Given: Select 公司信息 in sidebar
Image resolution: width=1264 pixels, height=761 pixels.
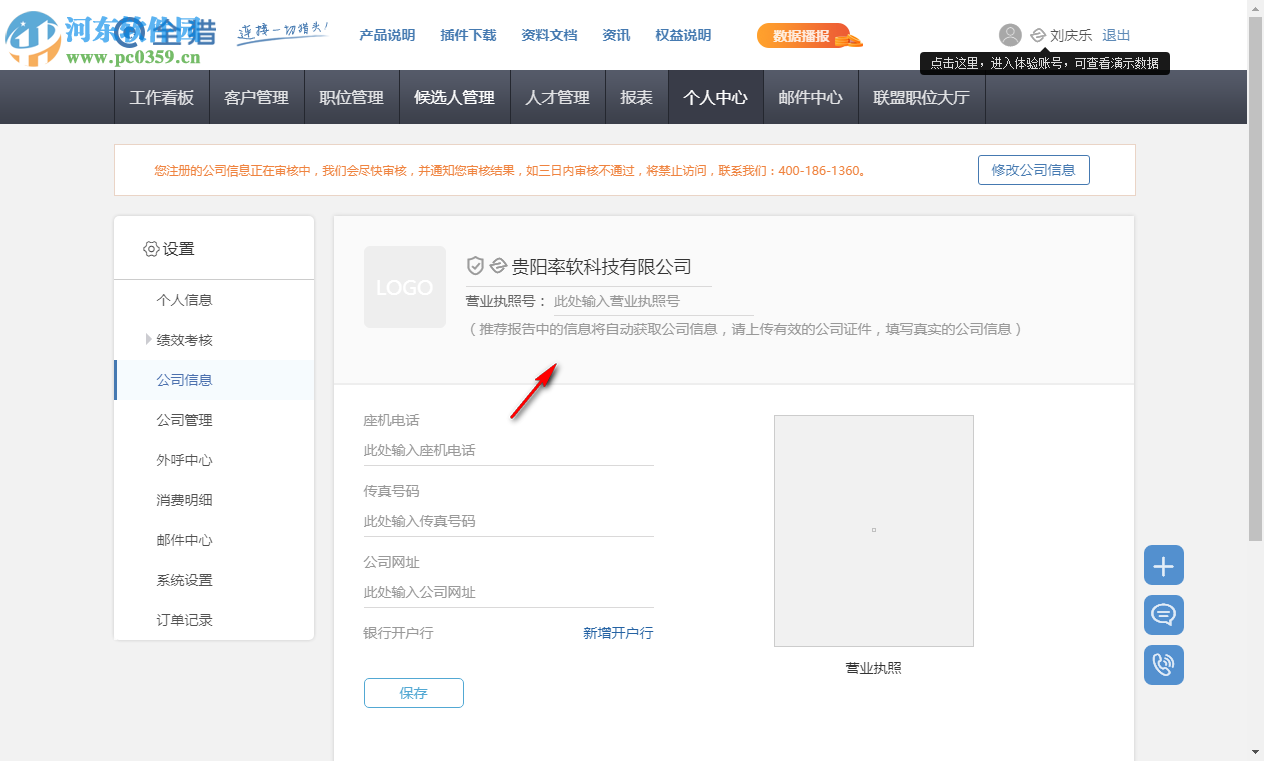Looking at the screenshot, I should tap(214, 380).
